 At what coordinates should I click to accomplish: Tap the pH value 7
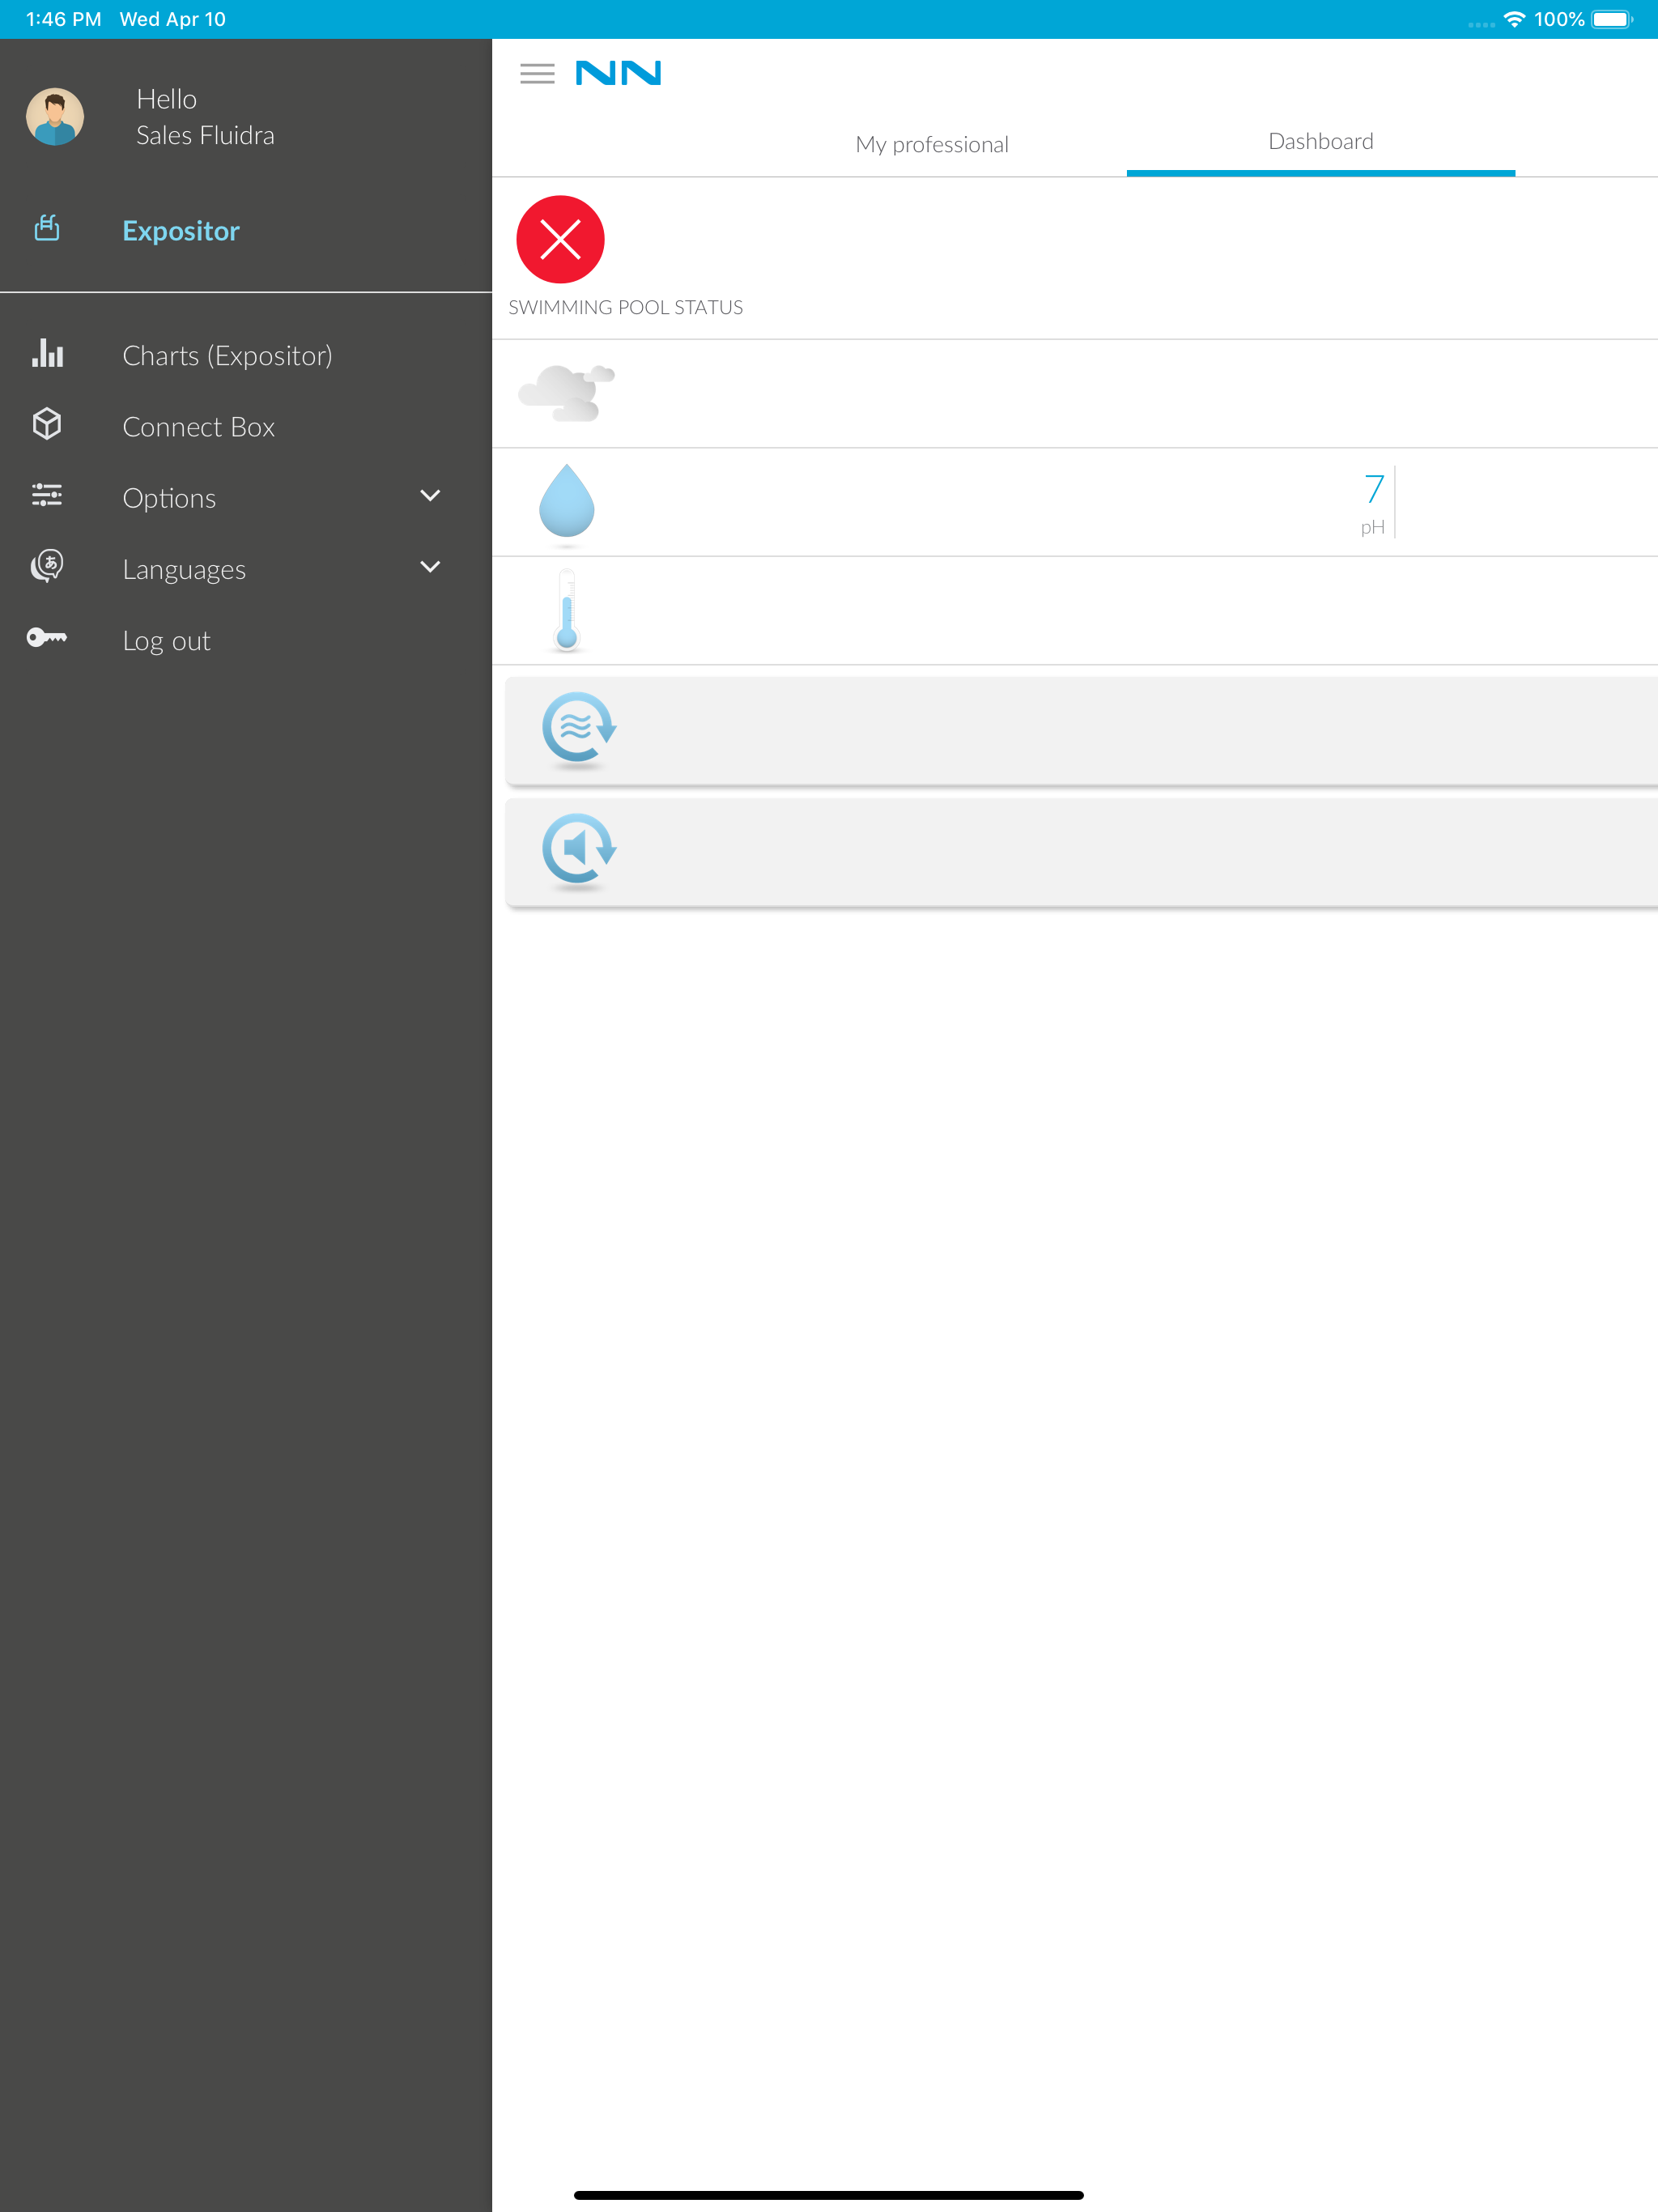click(1375, 489)
